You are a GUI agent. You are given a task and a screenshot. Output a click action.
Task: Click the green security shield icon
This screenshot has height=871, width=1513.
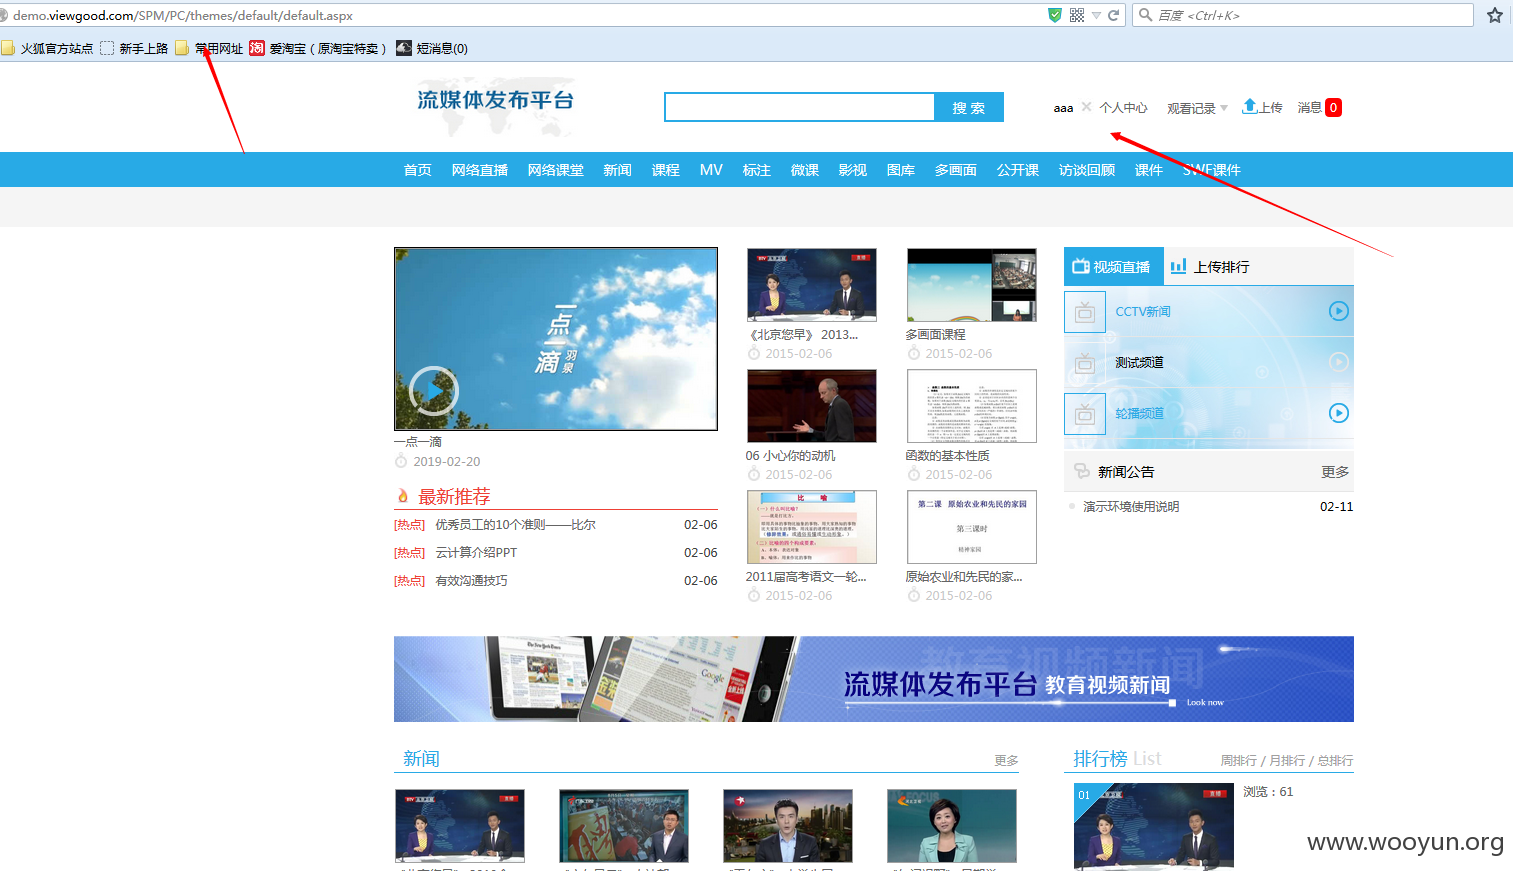point(1055,15)
